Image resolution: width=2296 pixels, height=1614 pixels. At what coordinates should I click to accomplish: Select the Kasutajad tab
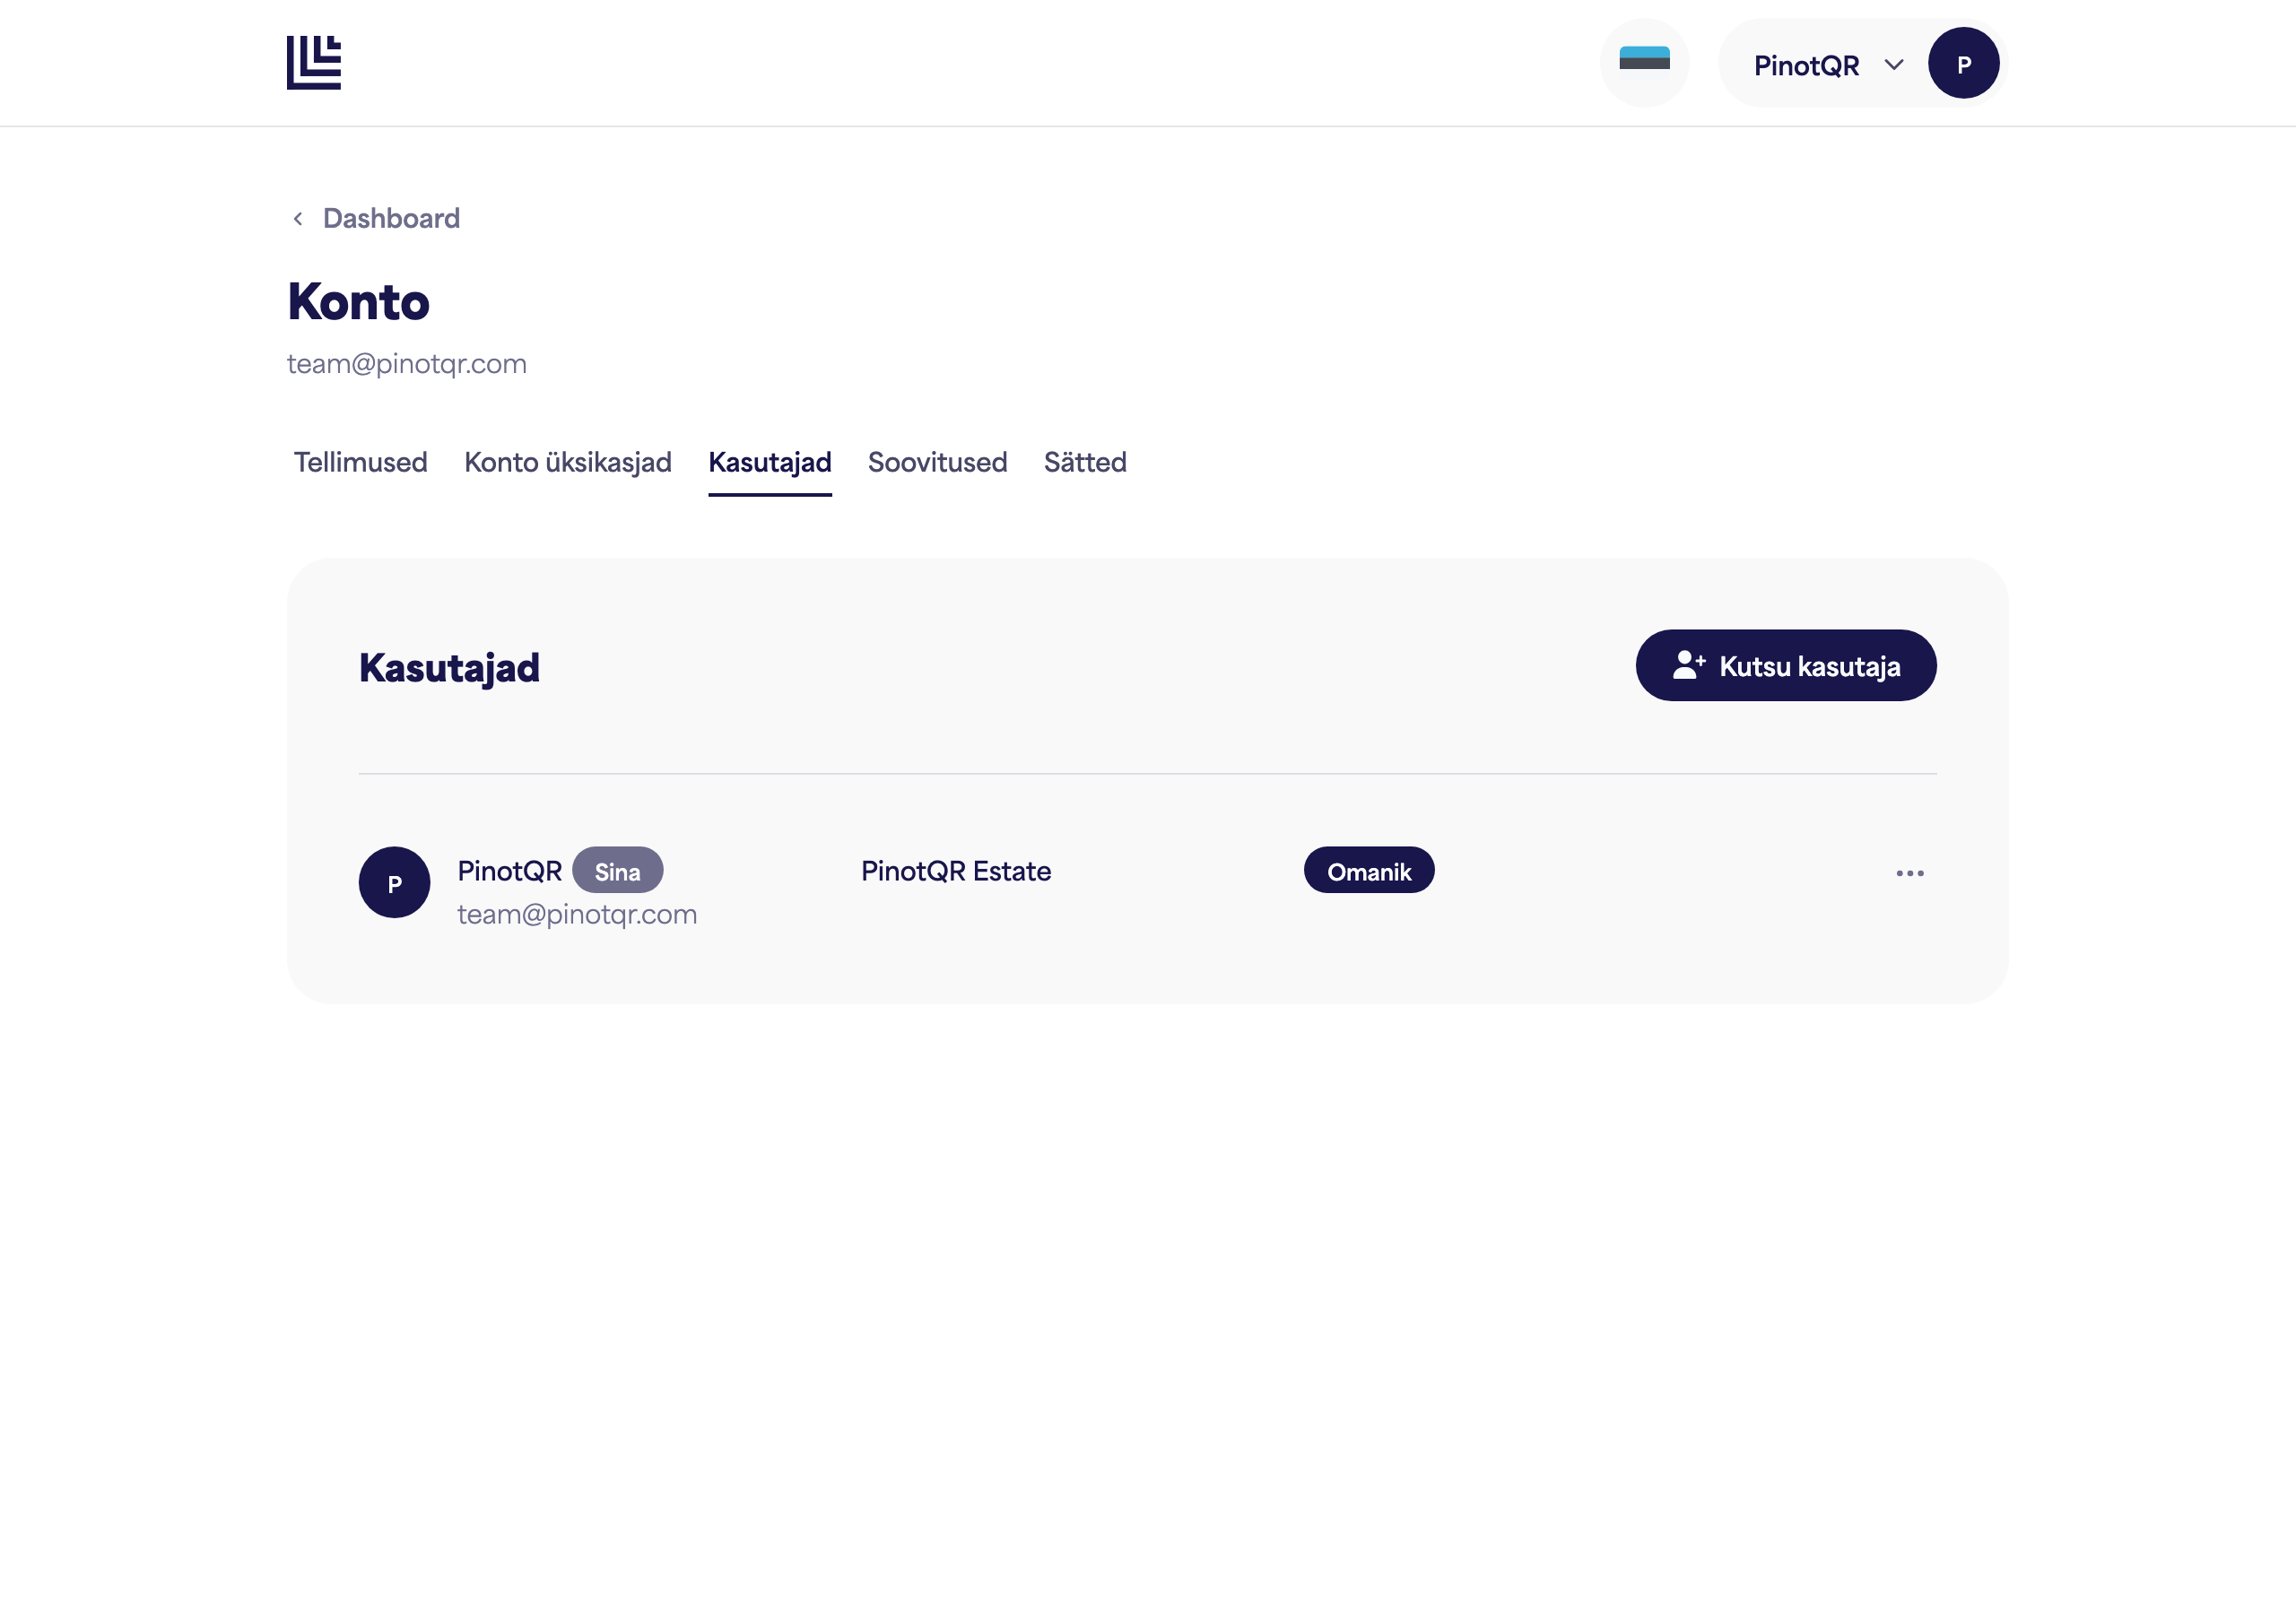[770, 462]
